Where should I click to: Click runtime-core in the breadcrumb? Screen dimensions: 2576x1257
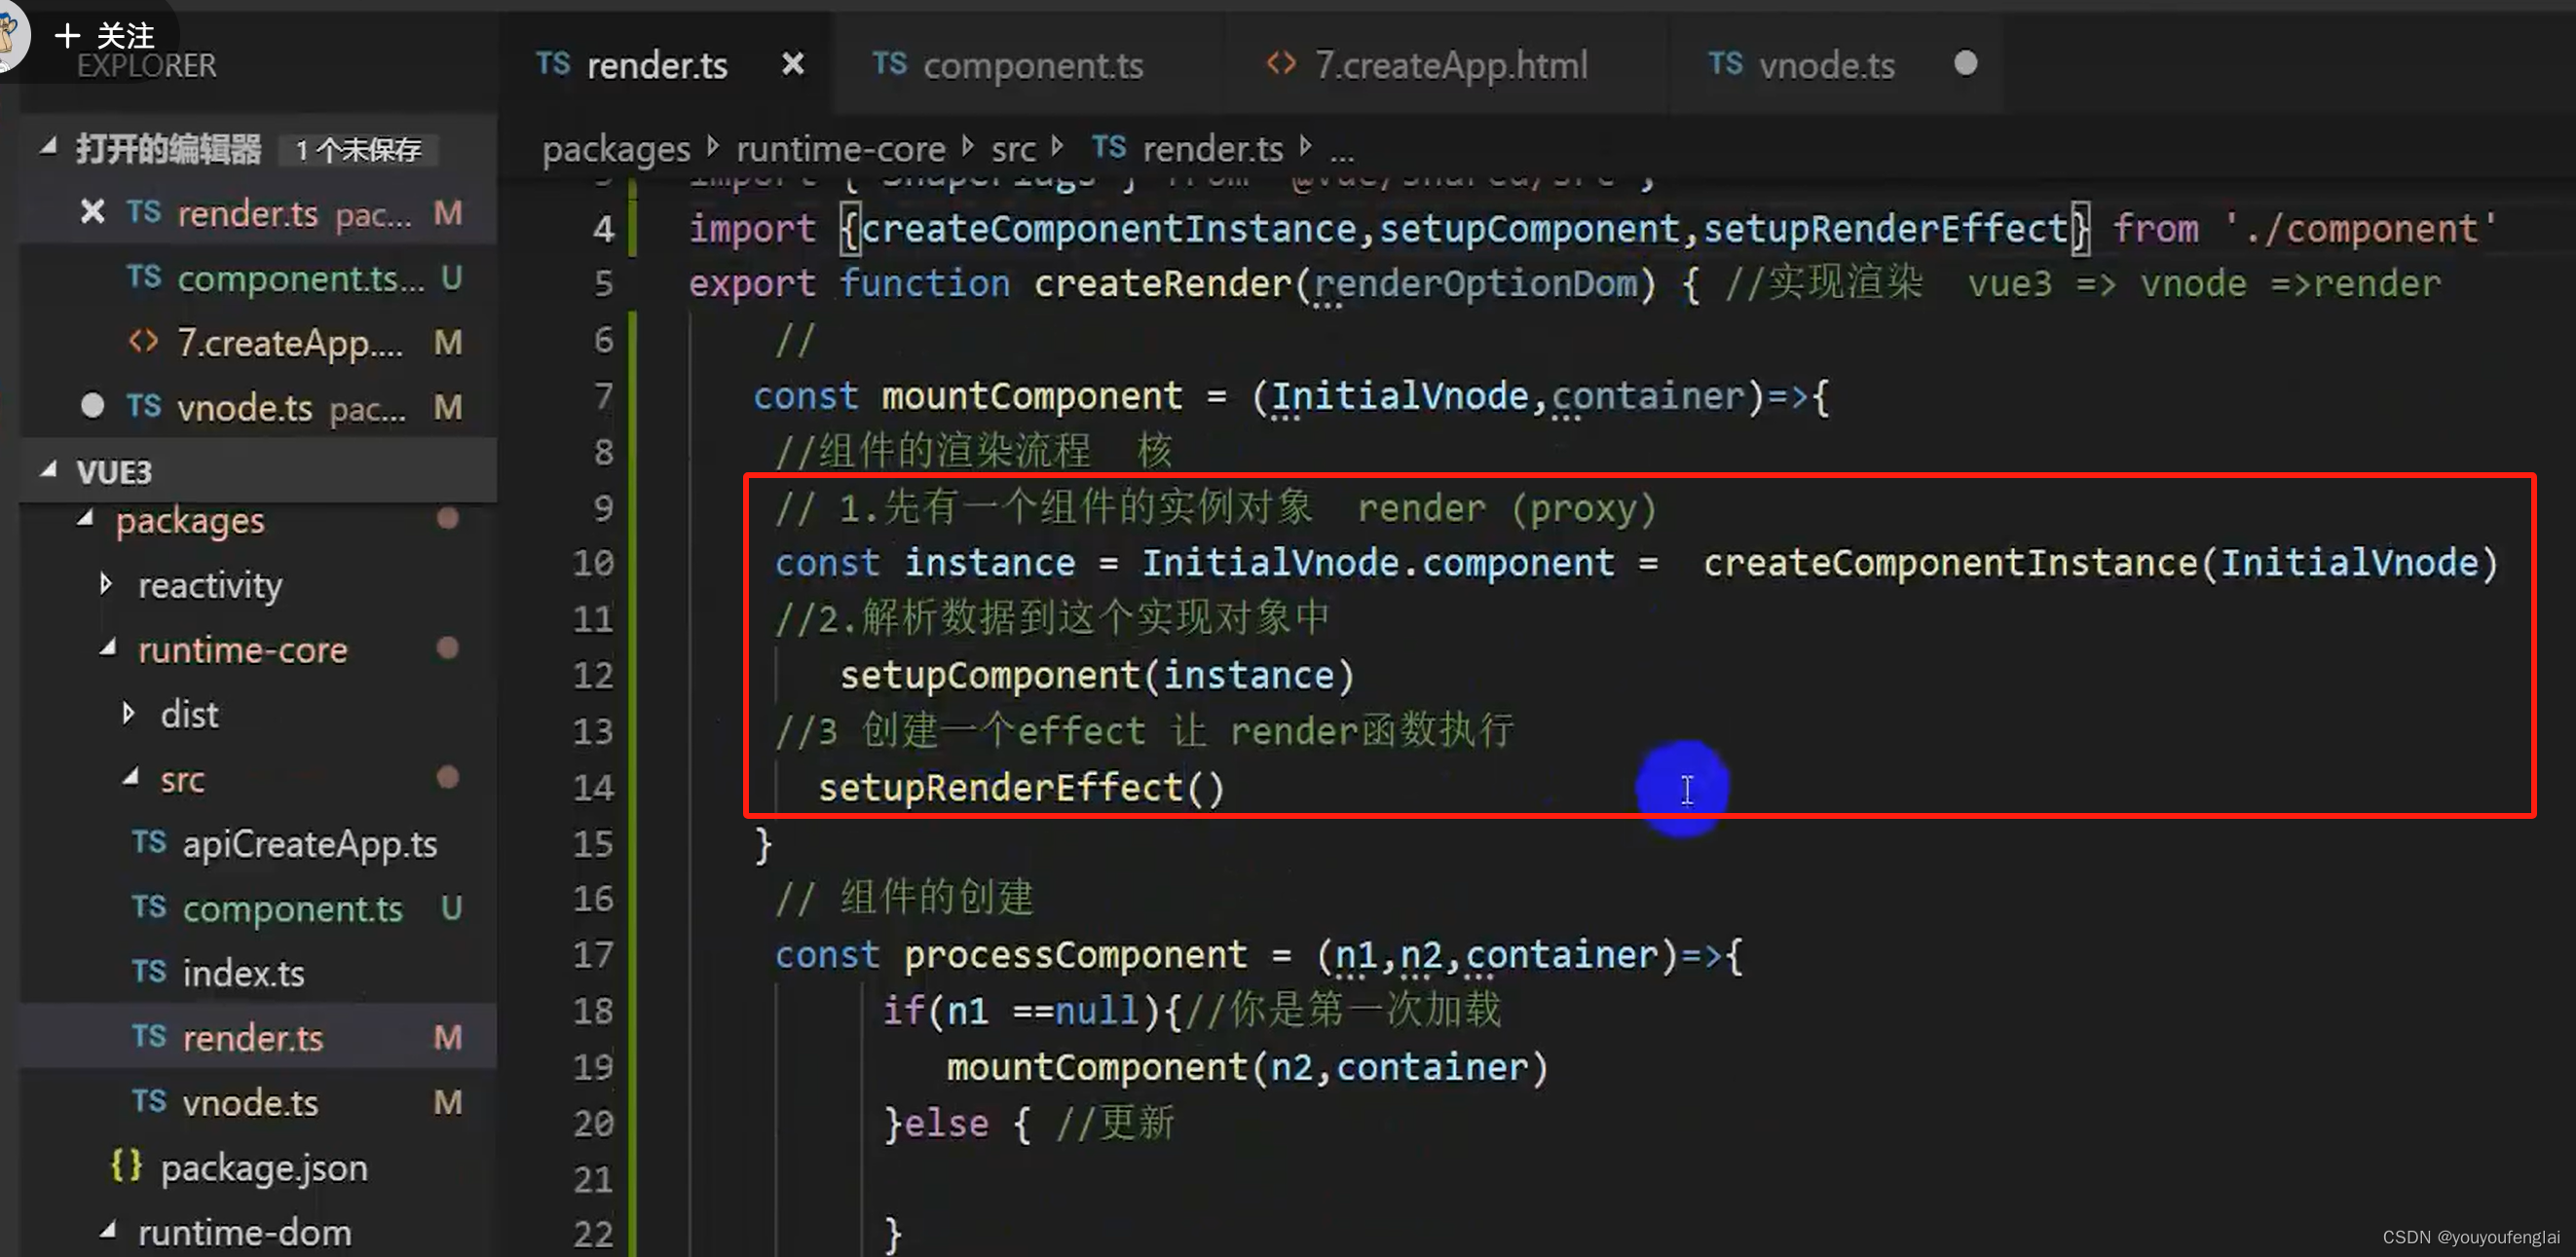pyautogui.click(x=841, y=149)
